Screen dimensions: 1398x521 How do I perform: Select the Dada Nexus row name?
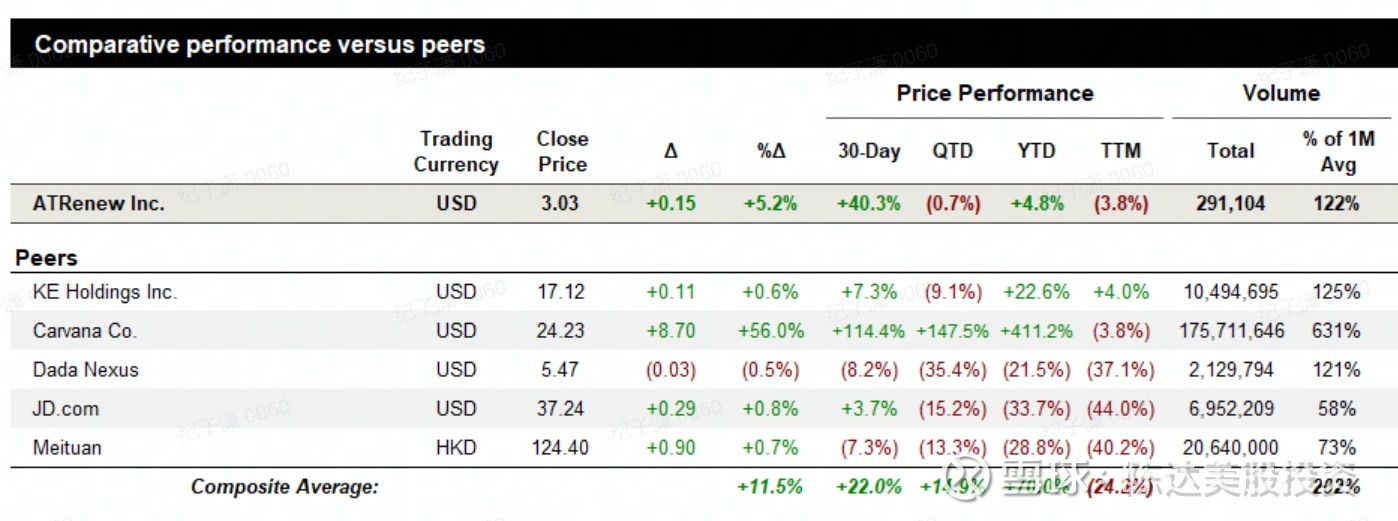pos(86,370)
